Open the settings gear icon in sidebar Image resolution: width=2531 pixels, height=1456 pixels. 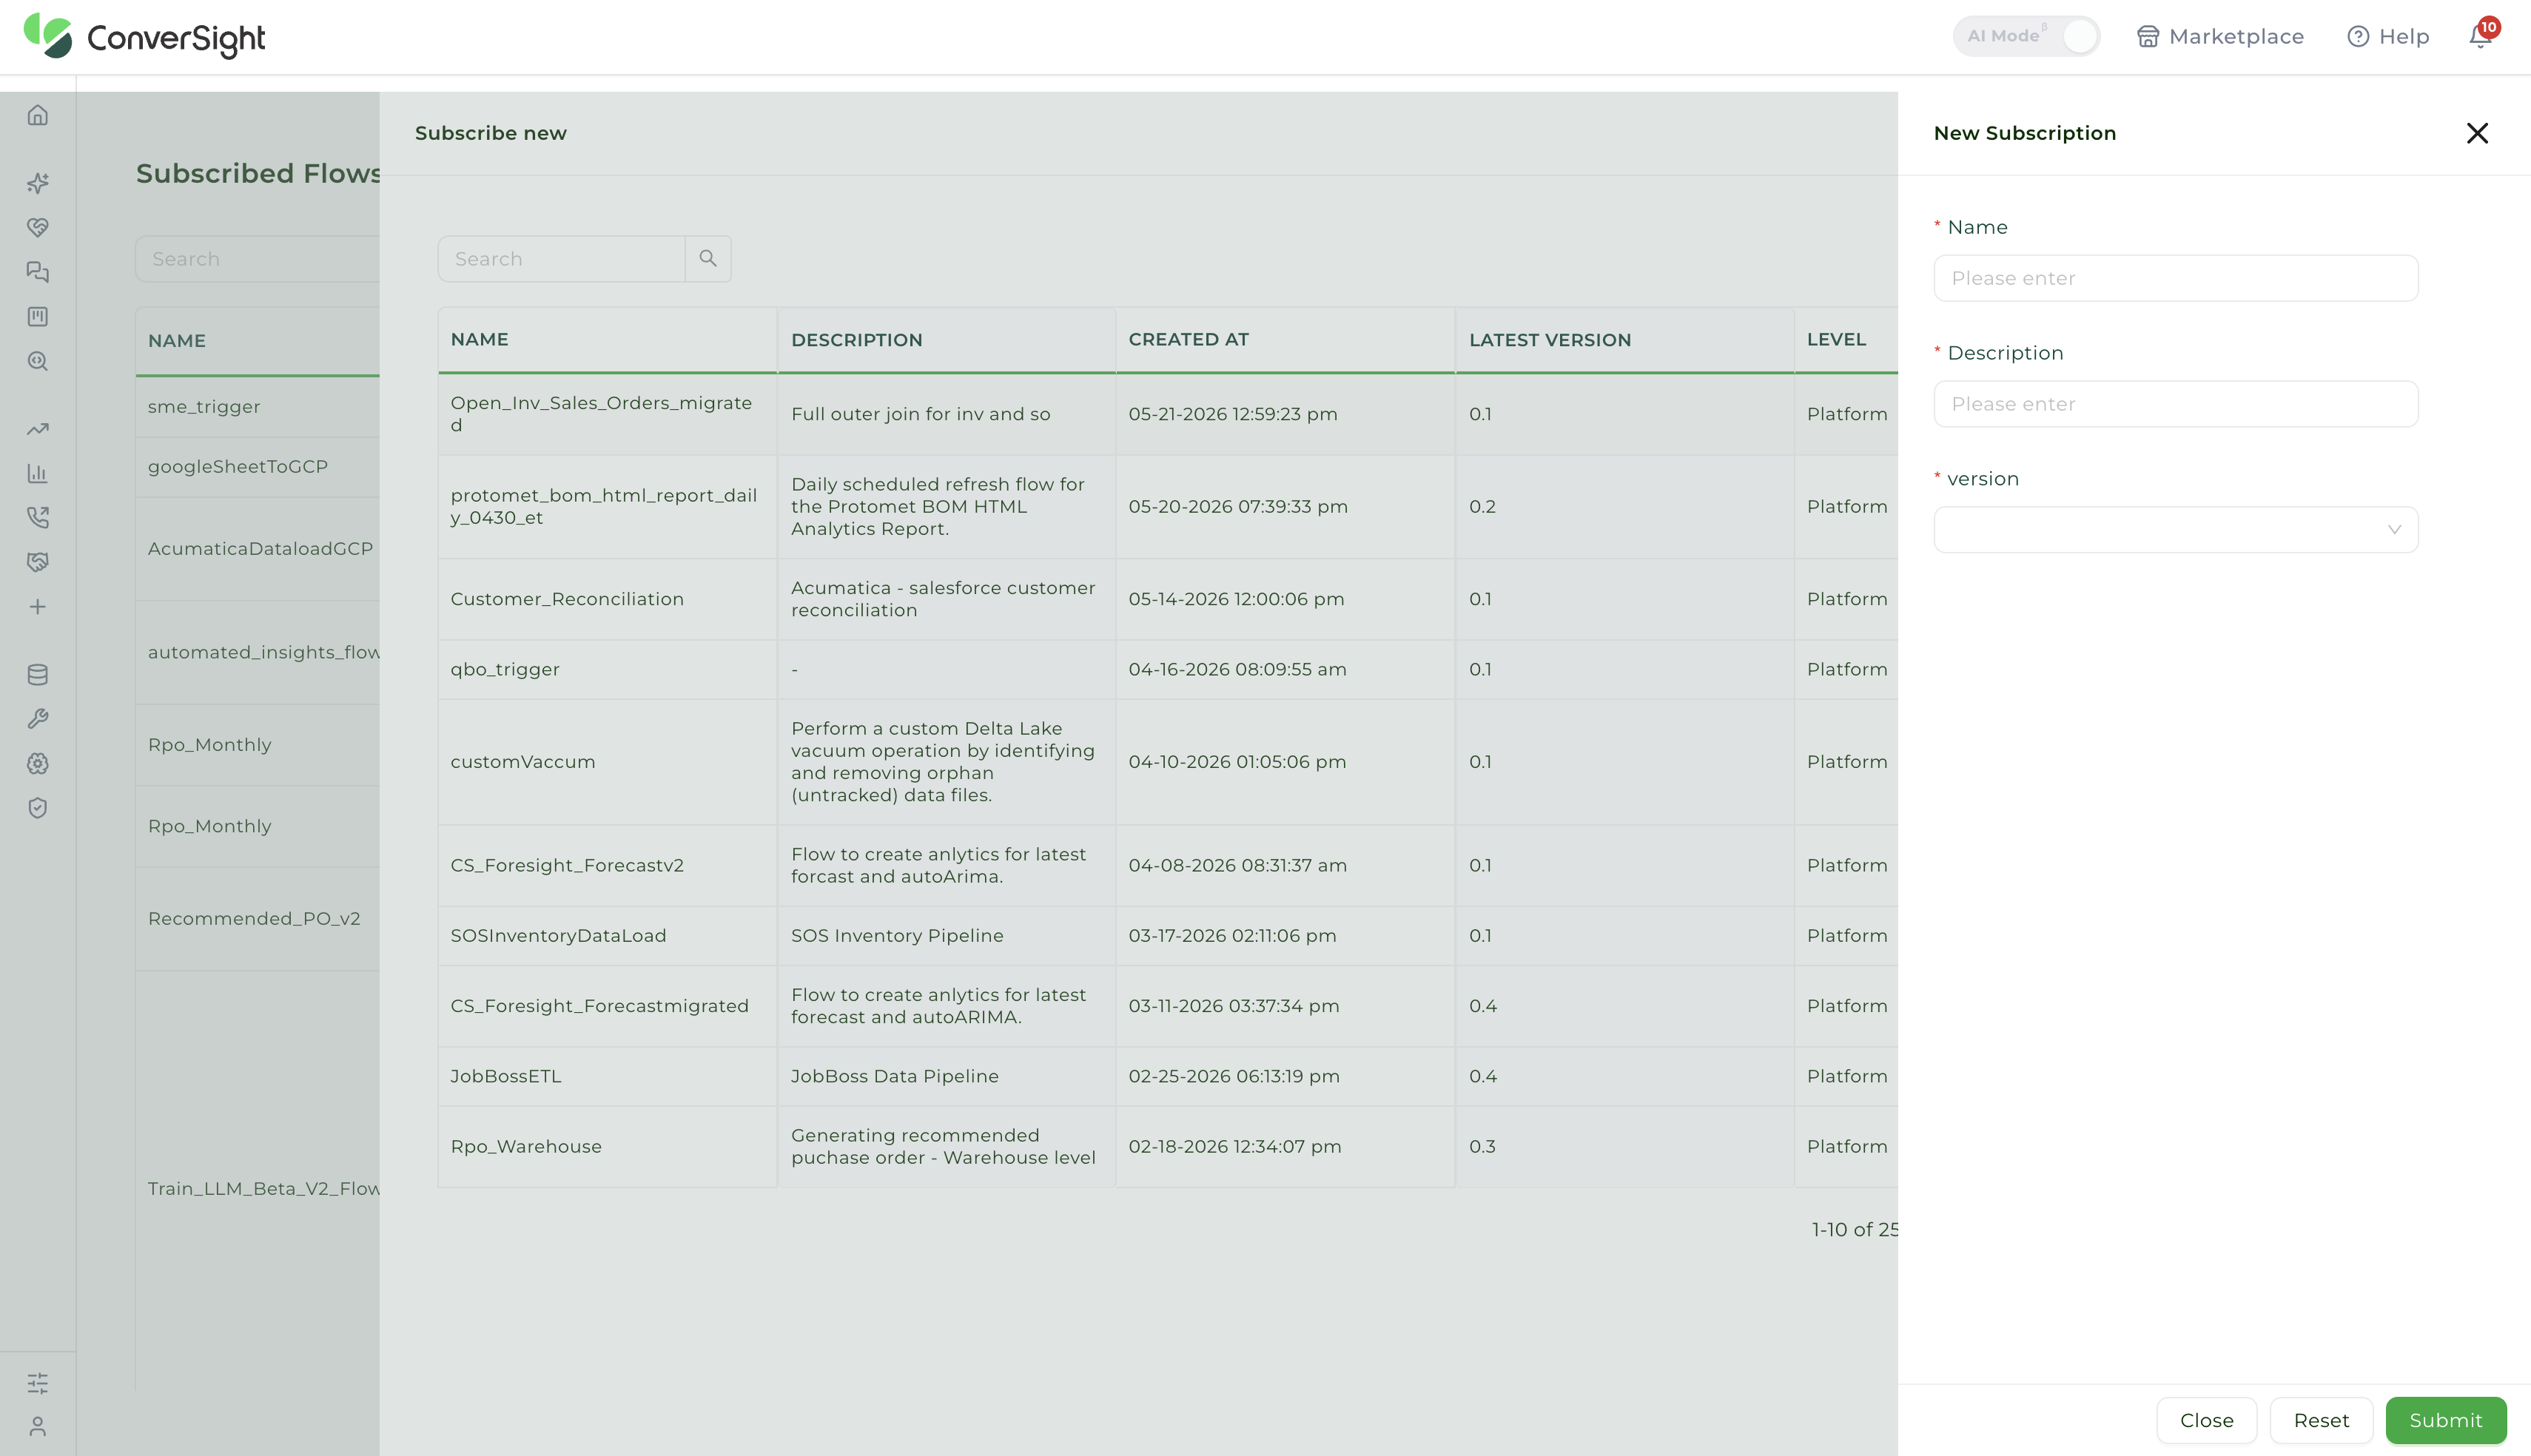click(x=38, y=764)
